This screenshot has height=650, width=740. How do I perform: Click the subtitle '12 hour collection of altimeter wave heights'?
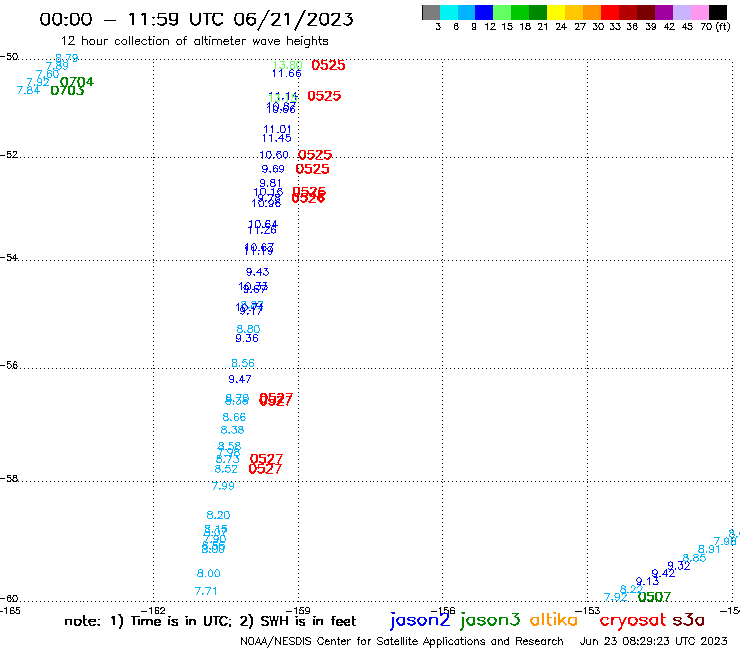pos(194,41)
